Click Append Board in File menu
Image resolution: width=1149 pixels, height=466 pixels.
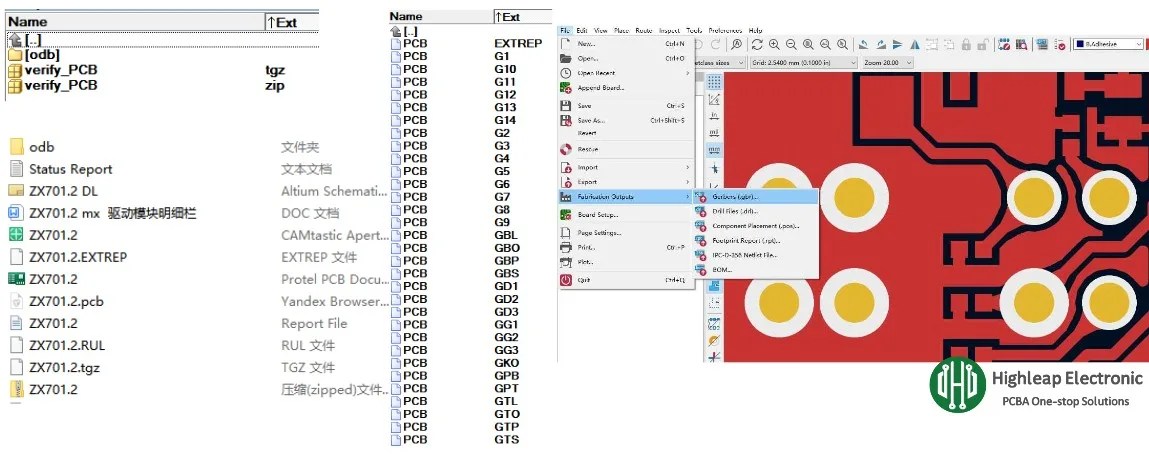(x=625, y=88)
